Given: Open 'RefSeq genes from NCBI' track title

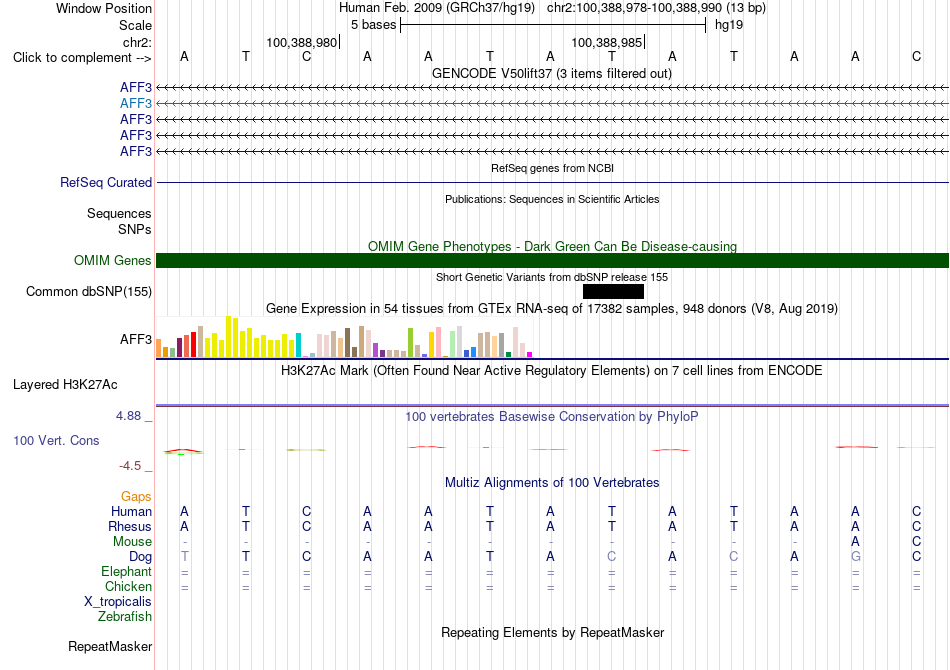Looking at the screenshot, I should tap(552, 168).
